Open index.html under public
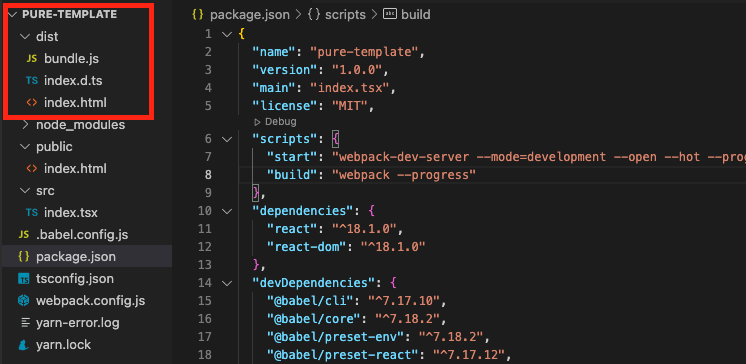 pyautogui.click(x=75, y=169)
